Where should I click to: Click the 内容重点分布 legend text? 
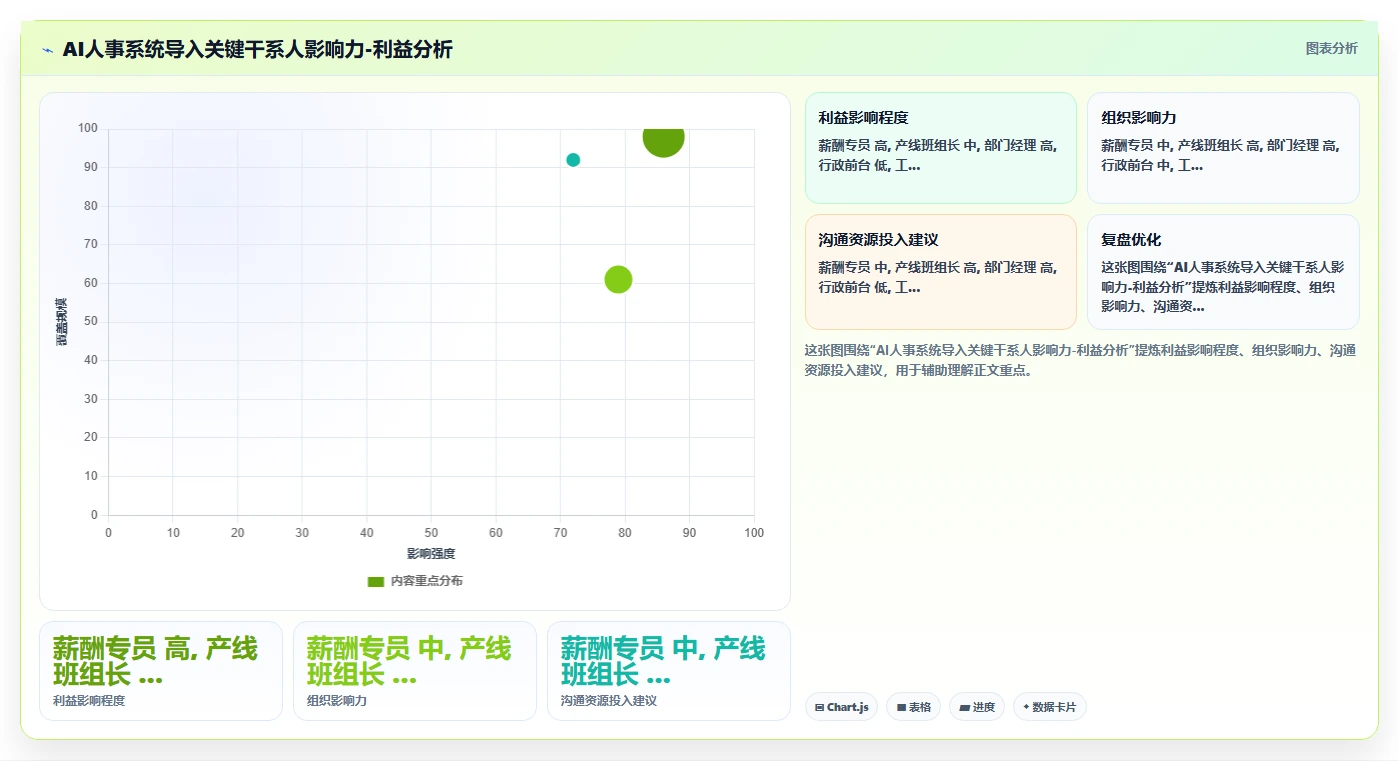point(427,581)
